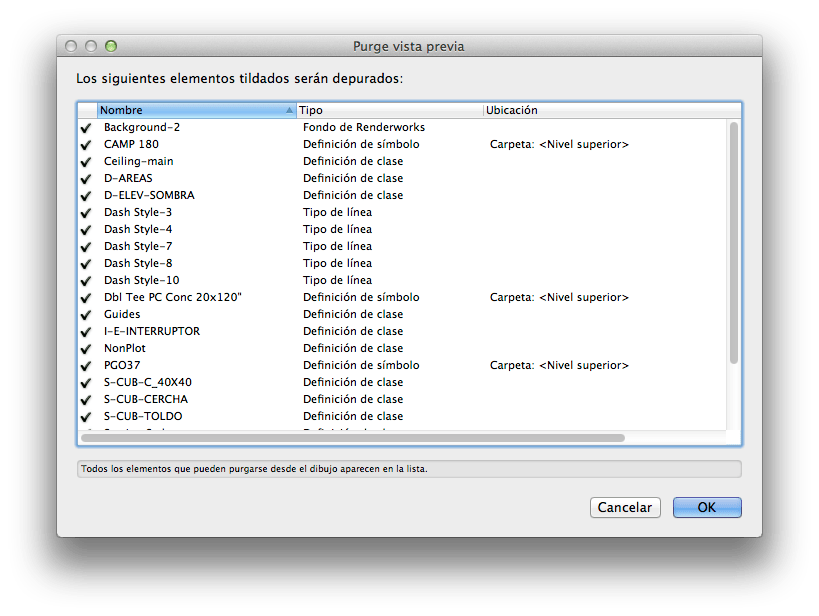
Task: Uncheck the Ceiling-main class
Action: click(86, 162)
